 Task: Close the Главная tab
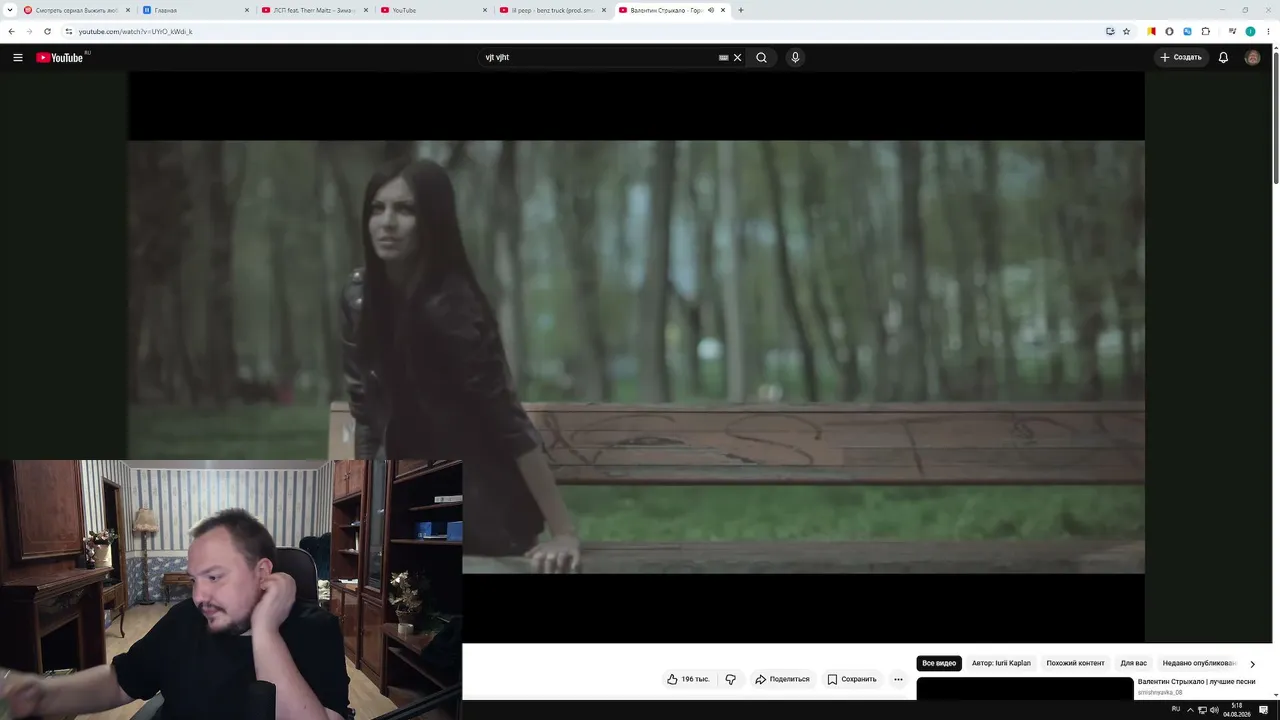(247, 10)
